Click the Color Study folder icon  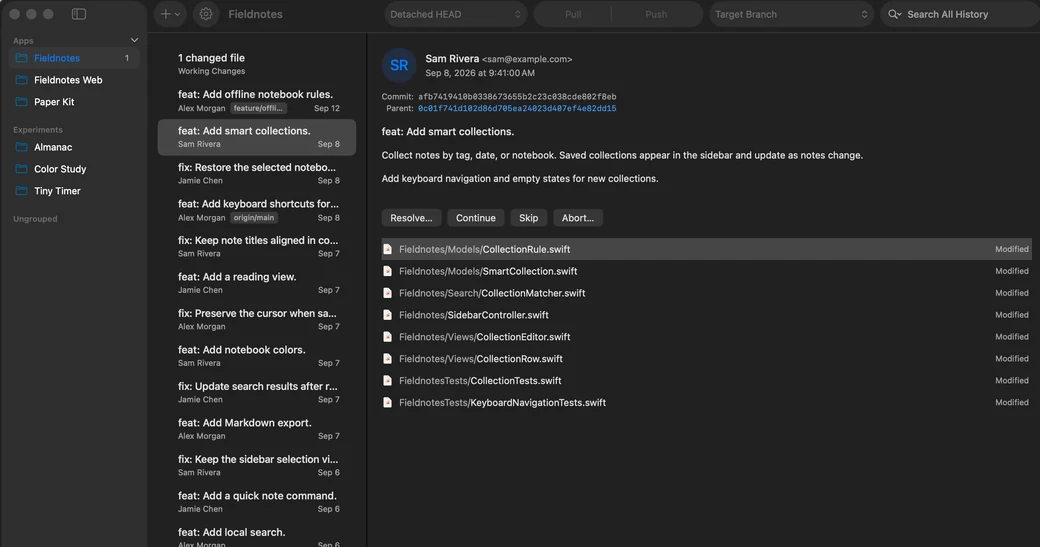(21, 169)
